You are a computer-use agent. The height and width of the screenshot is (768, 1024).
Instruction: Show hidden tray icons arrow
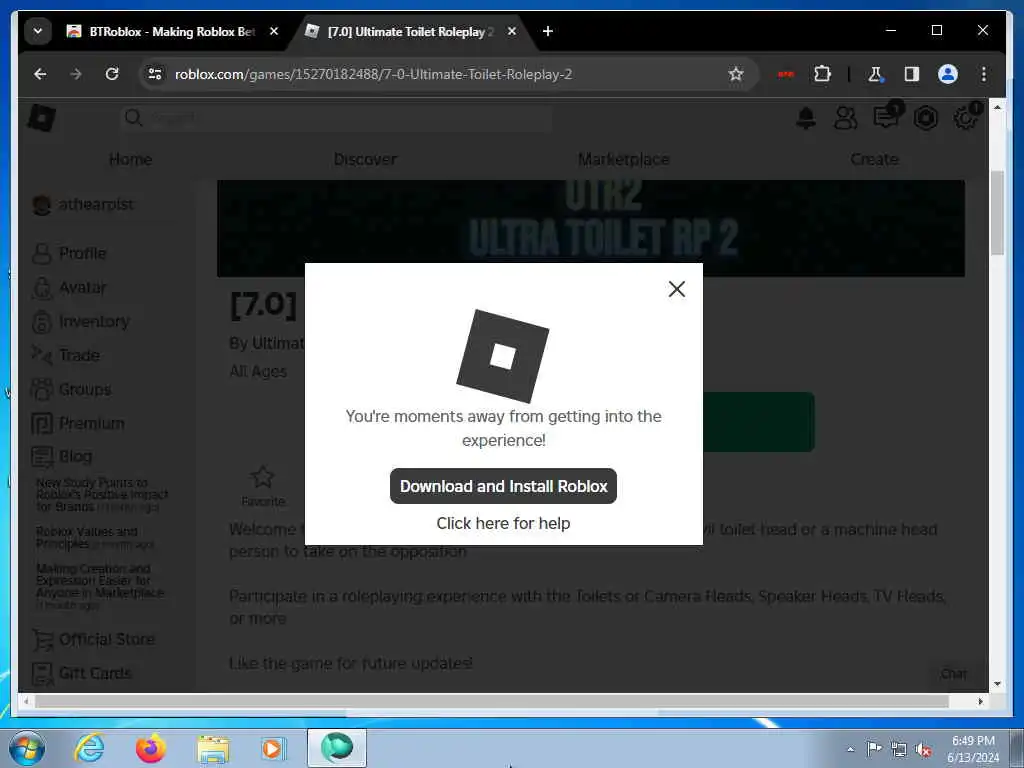pos(850,749)
